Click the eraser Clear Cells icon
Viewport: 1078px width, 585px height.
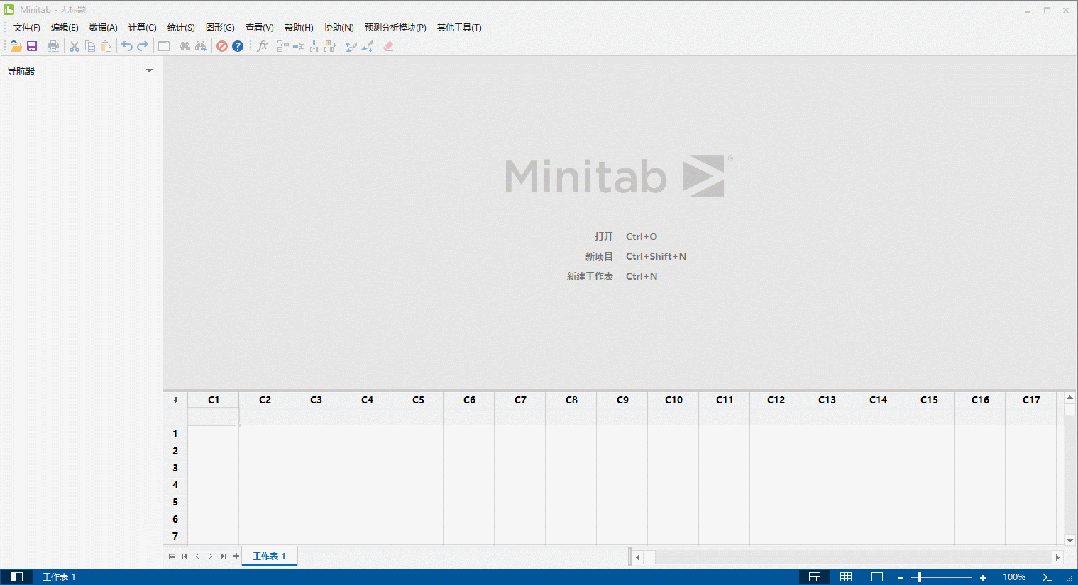tap(388, 46)
